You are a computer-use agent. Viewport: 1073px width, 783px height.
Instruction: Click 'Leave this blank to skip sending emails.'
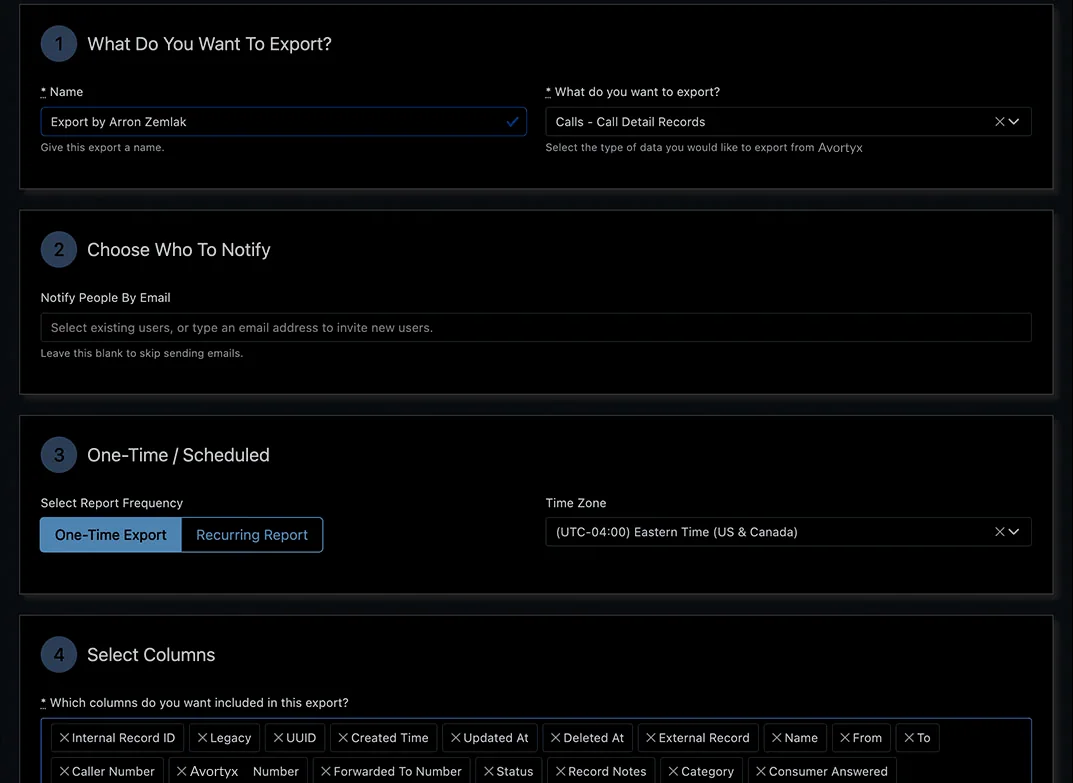(142, 353)
